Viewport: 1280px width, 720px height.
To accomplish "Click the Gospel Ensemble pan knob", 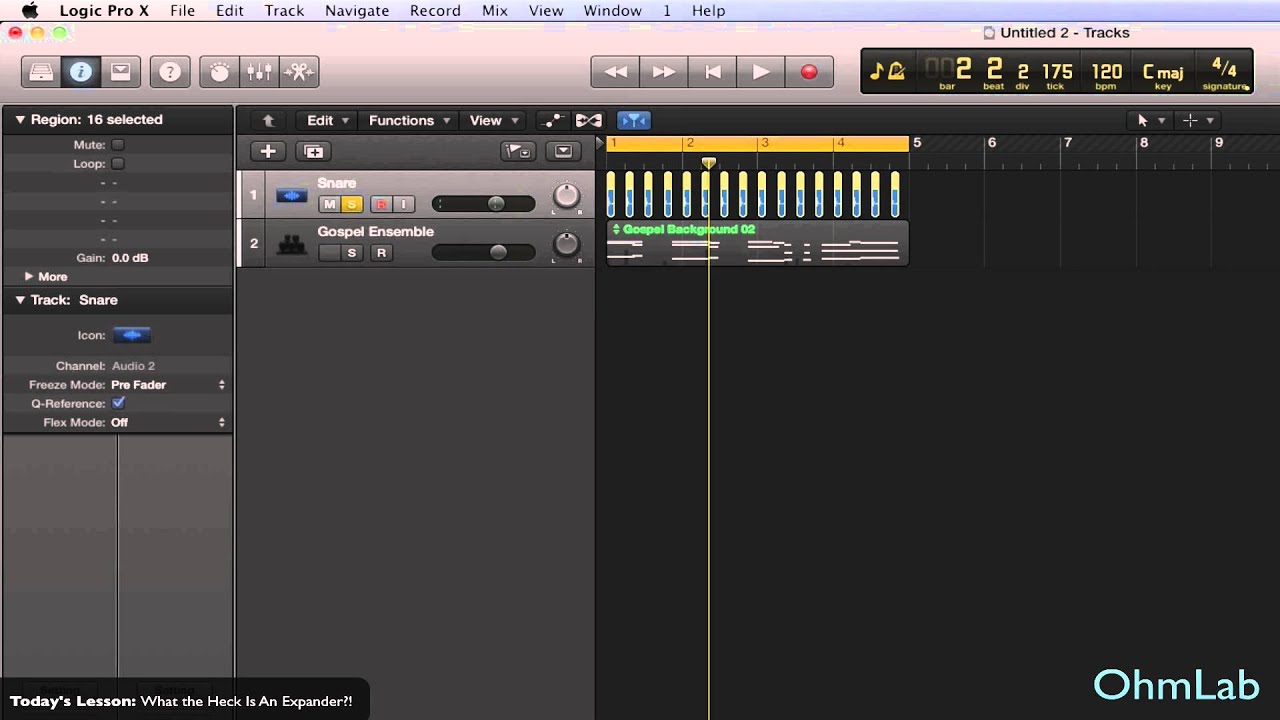I will pyautogui.click(x=566, y=244).
